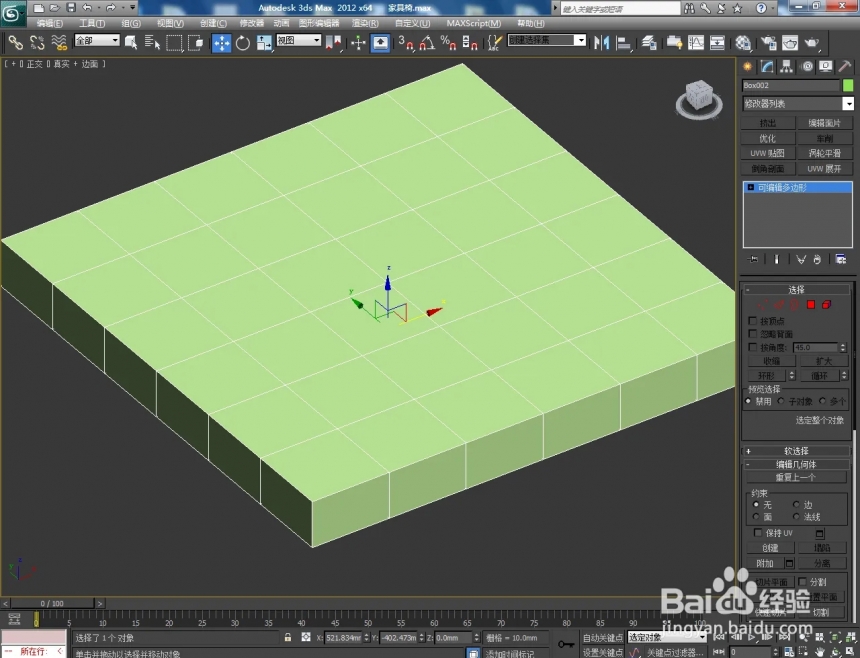Open the Render Setup teapot icon
This screenshot has height=658, width=860.
pyautogui.click(x=768, y=43)
